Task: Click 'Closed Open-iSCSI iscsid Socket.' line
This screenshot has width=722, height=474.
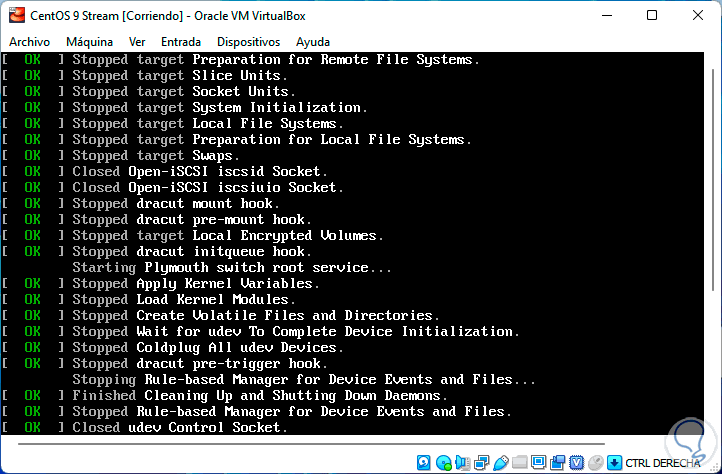Action: coord(200,171)
